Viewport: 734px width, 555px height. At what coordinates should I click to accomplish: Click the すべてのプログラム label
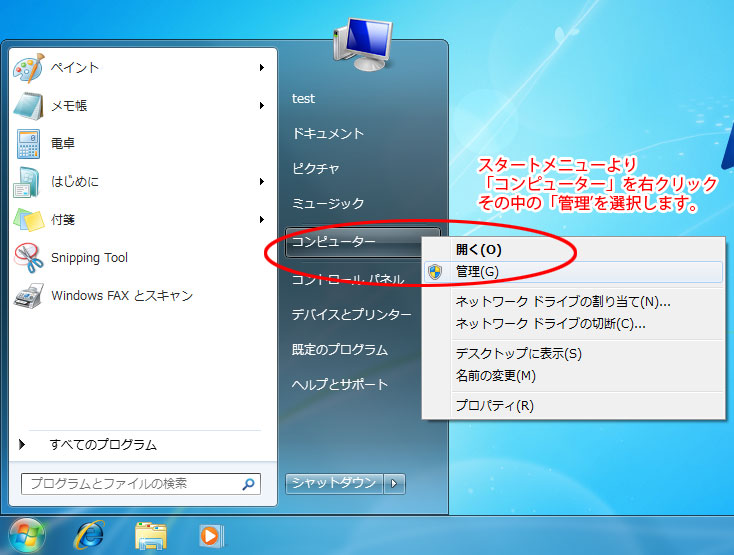[x=103, y=445]
